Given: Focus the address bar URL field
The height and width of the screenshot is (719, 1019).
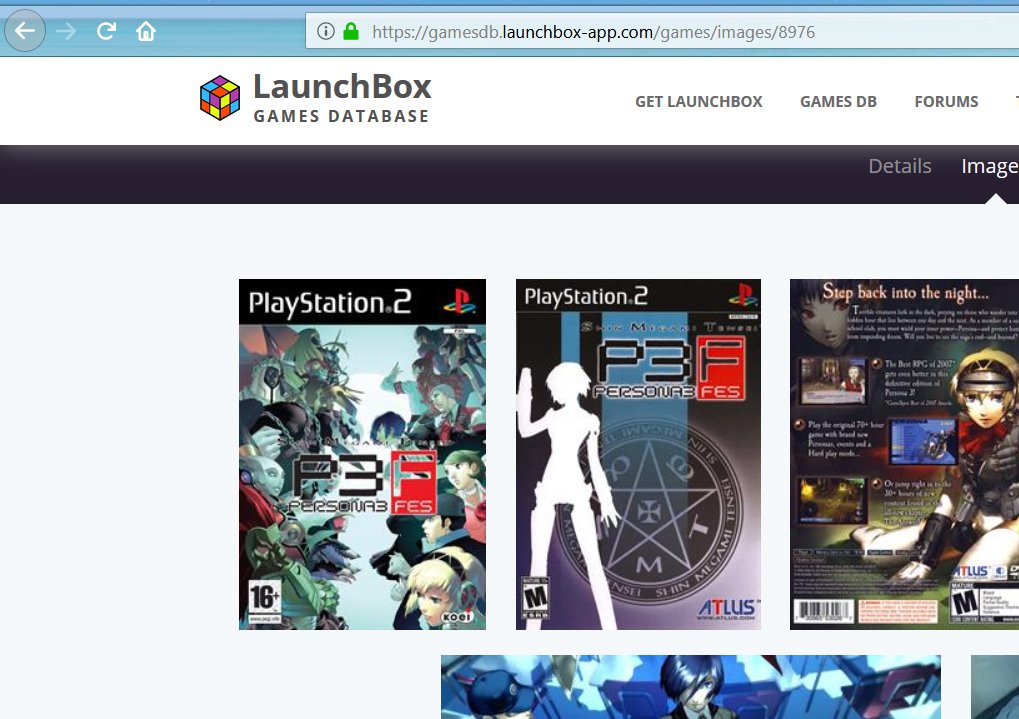Looking at the screenshot, I should 662,32.
